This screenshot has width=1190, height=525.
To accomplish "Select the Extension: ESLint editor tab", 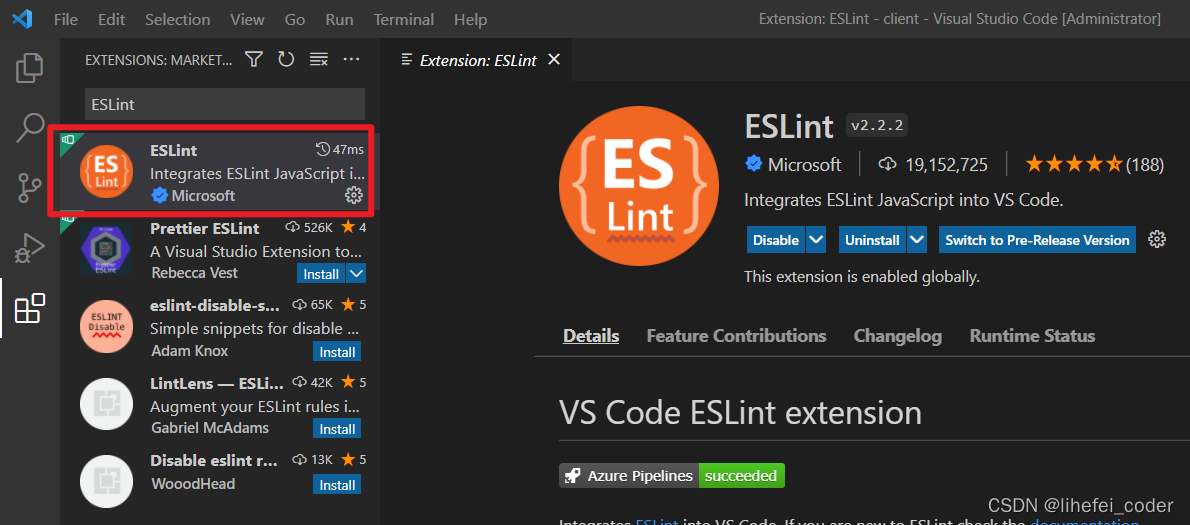I will coord(477,60).
